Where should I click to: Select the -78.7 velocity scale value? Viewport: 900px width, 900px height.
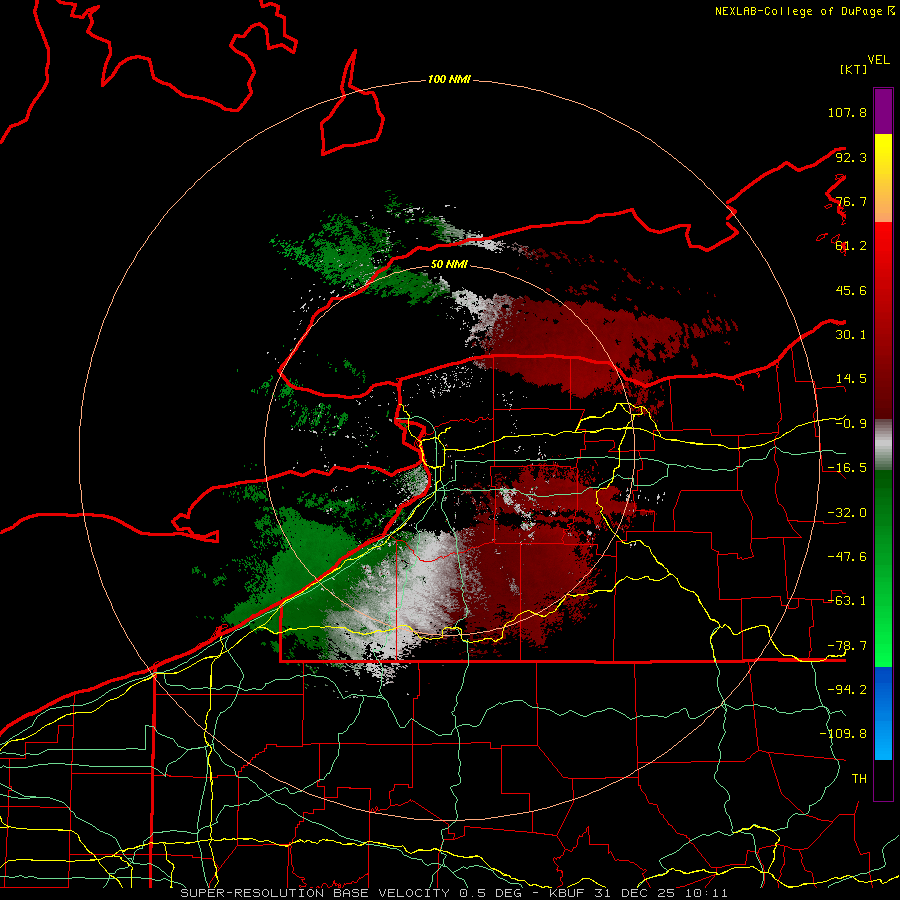tap(847, 646)
